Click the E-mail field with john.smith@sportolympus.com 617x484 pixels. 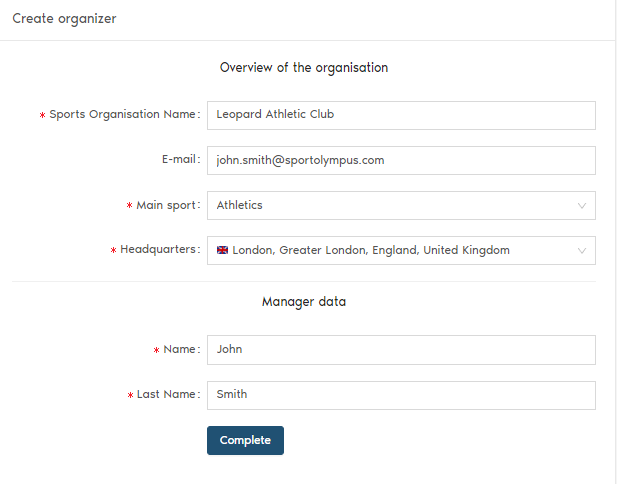[400, 160]
